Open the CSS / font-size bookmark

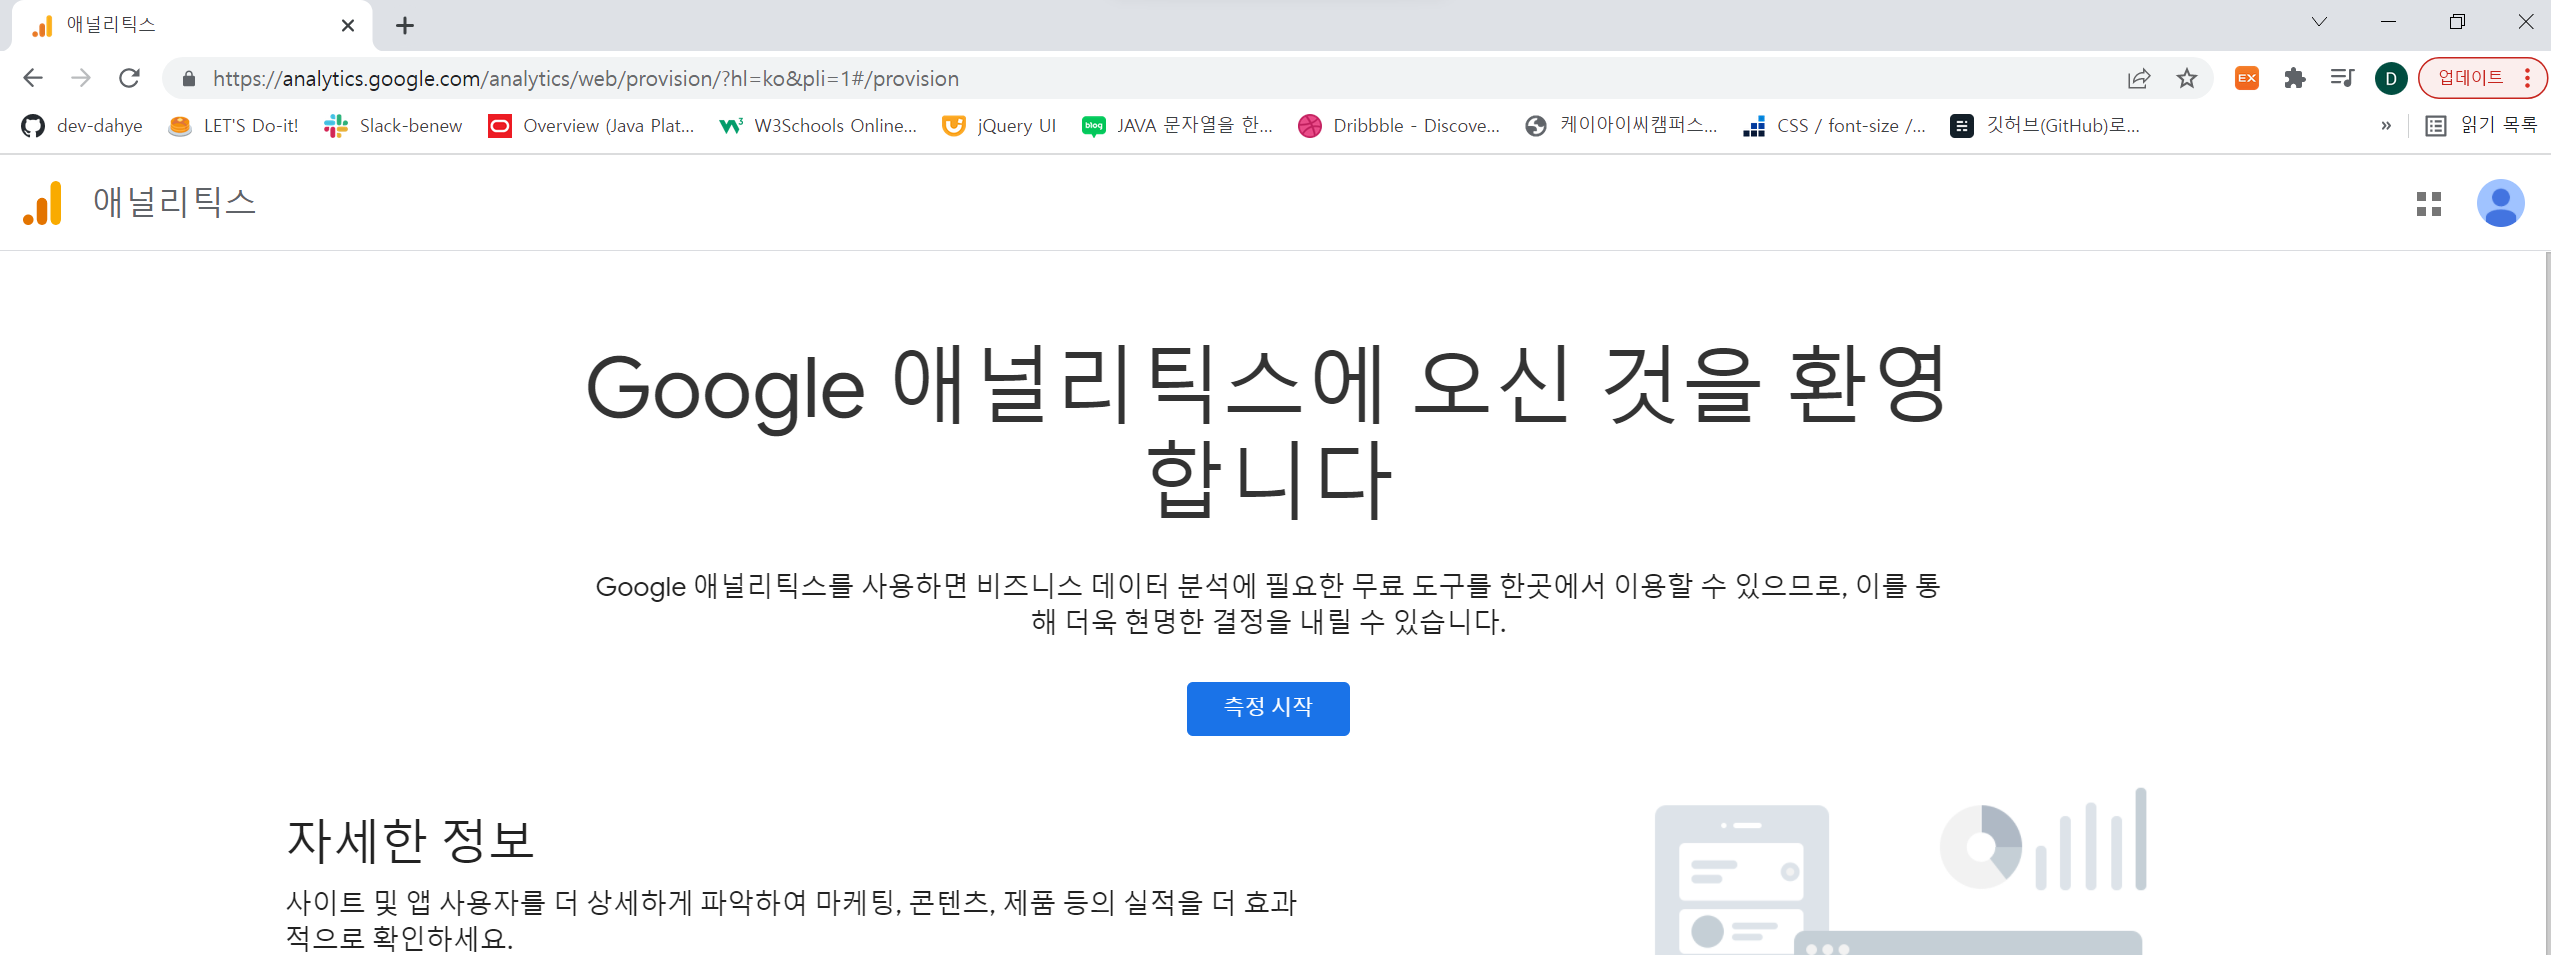[x=1834, y=126]
